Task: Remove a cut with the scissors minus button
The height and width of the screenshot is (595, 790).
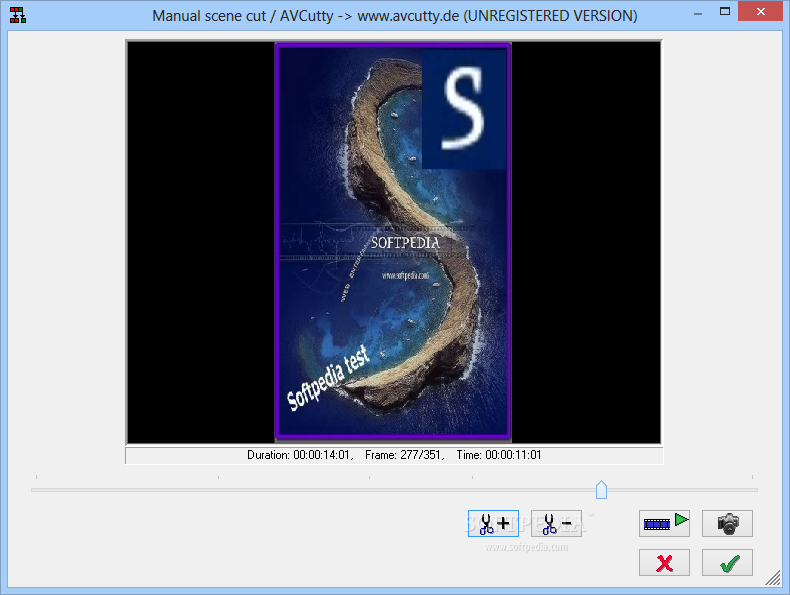Action: click(556, 523)
